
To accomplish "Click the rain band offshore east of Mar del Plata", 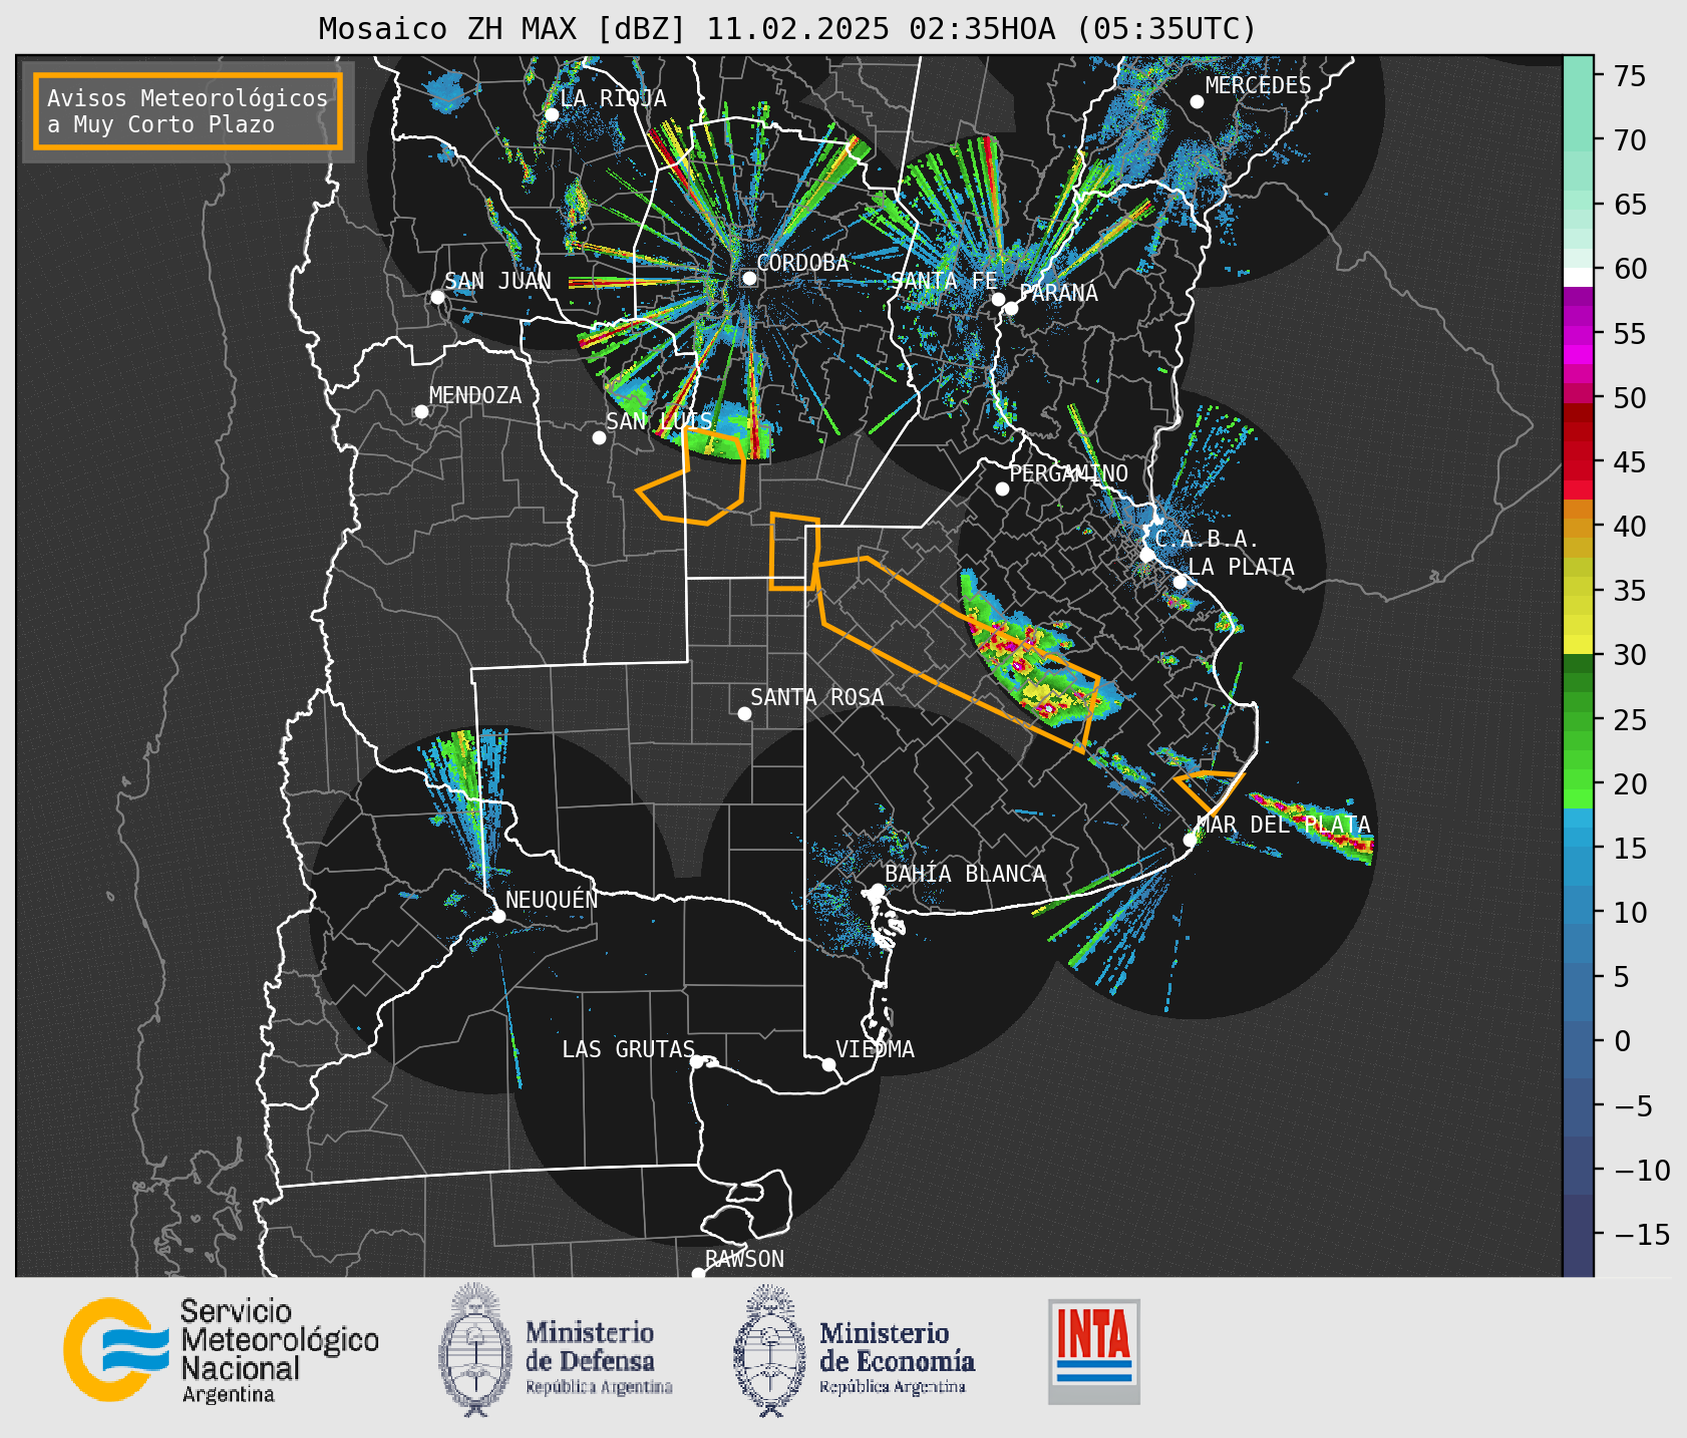I will coord(1311,826).
